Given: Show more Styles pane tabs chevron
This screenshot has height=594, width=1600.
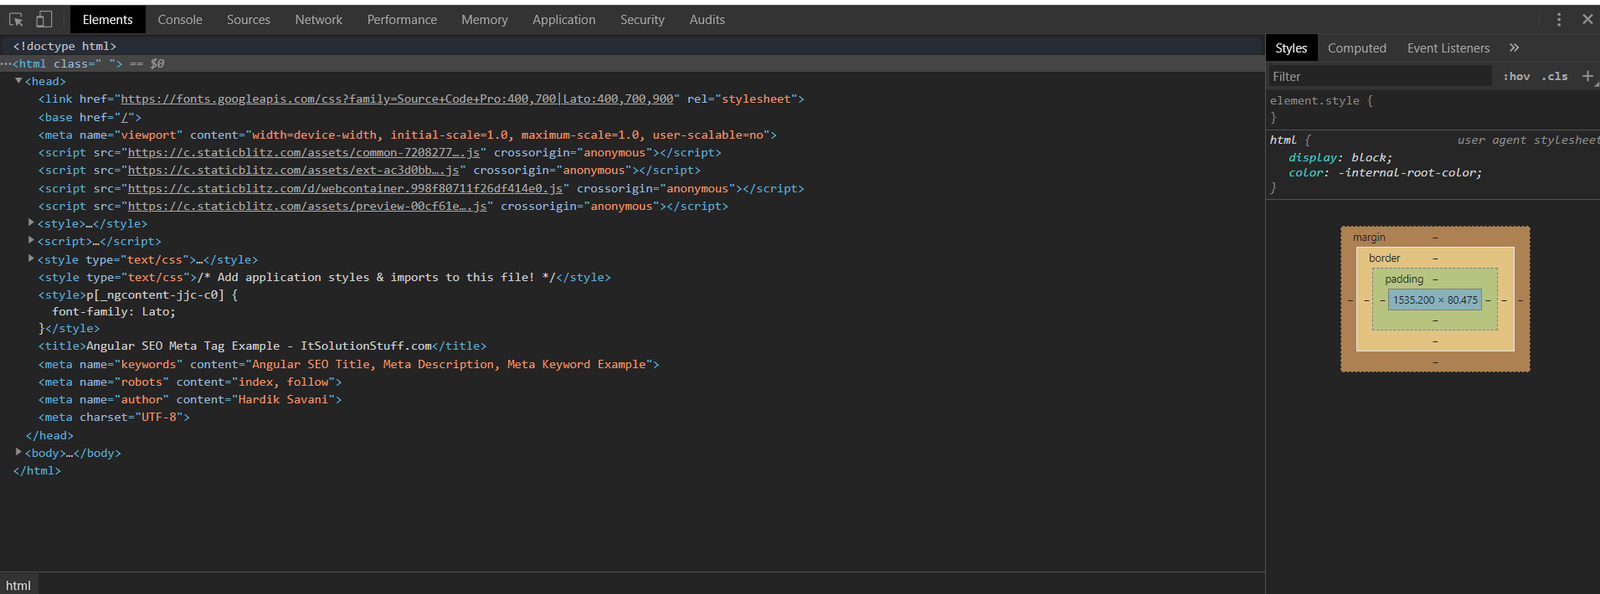Looking at the screenshot, I should 1514,48.
